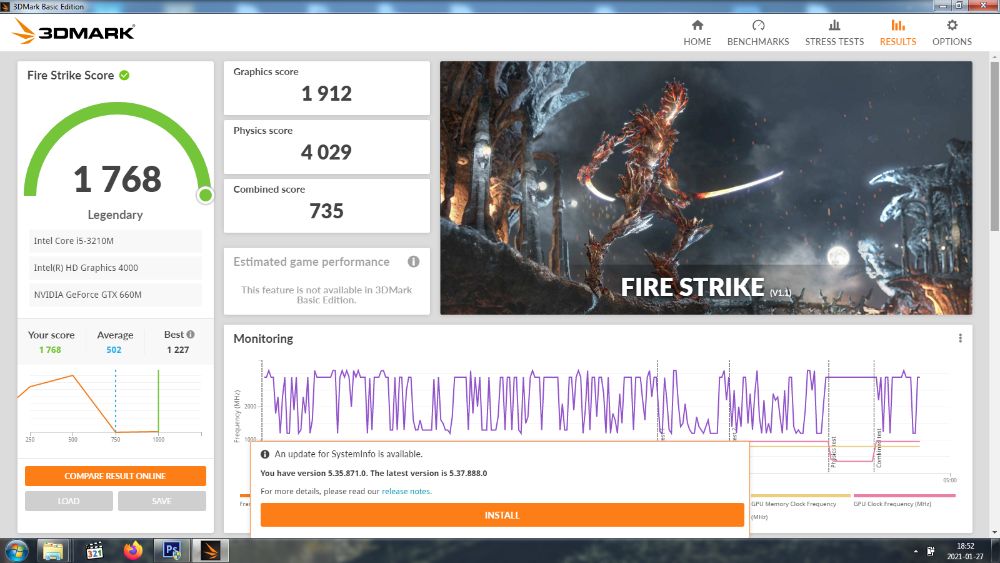Click the 3DMark taskbar icon
1000x563 pixels.
point(210,550)
